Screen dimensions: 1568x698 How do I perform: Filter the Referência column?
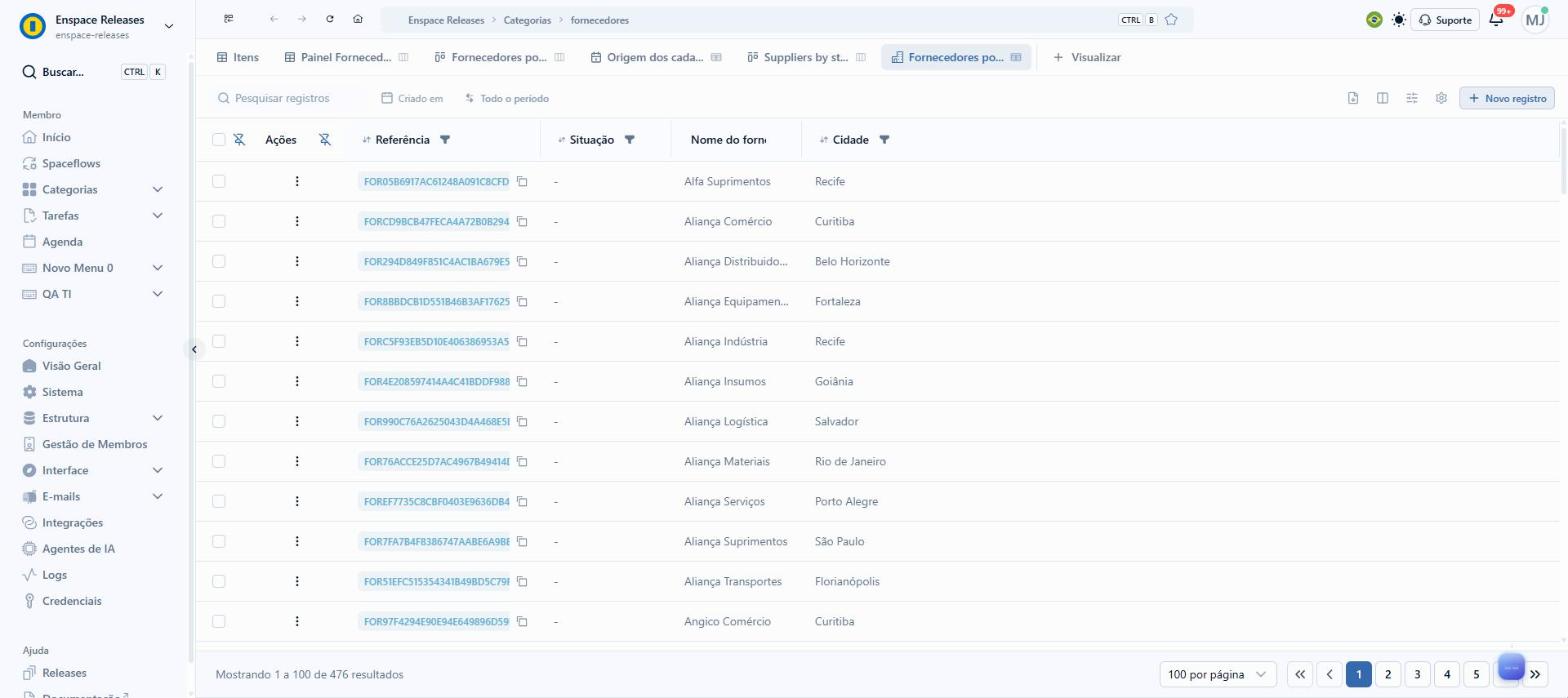pyautogui.click(x=445, y=140)
